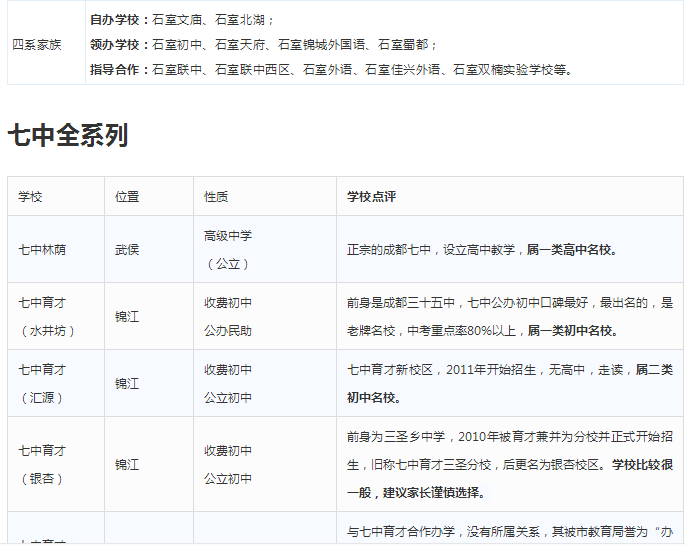Click the 位置 column header
Image resolution: width=685 pixels, height=545 pixels.
127,197
